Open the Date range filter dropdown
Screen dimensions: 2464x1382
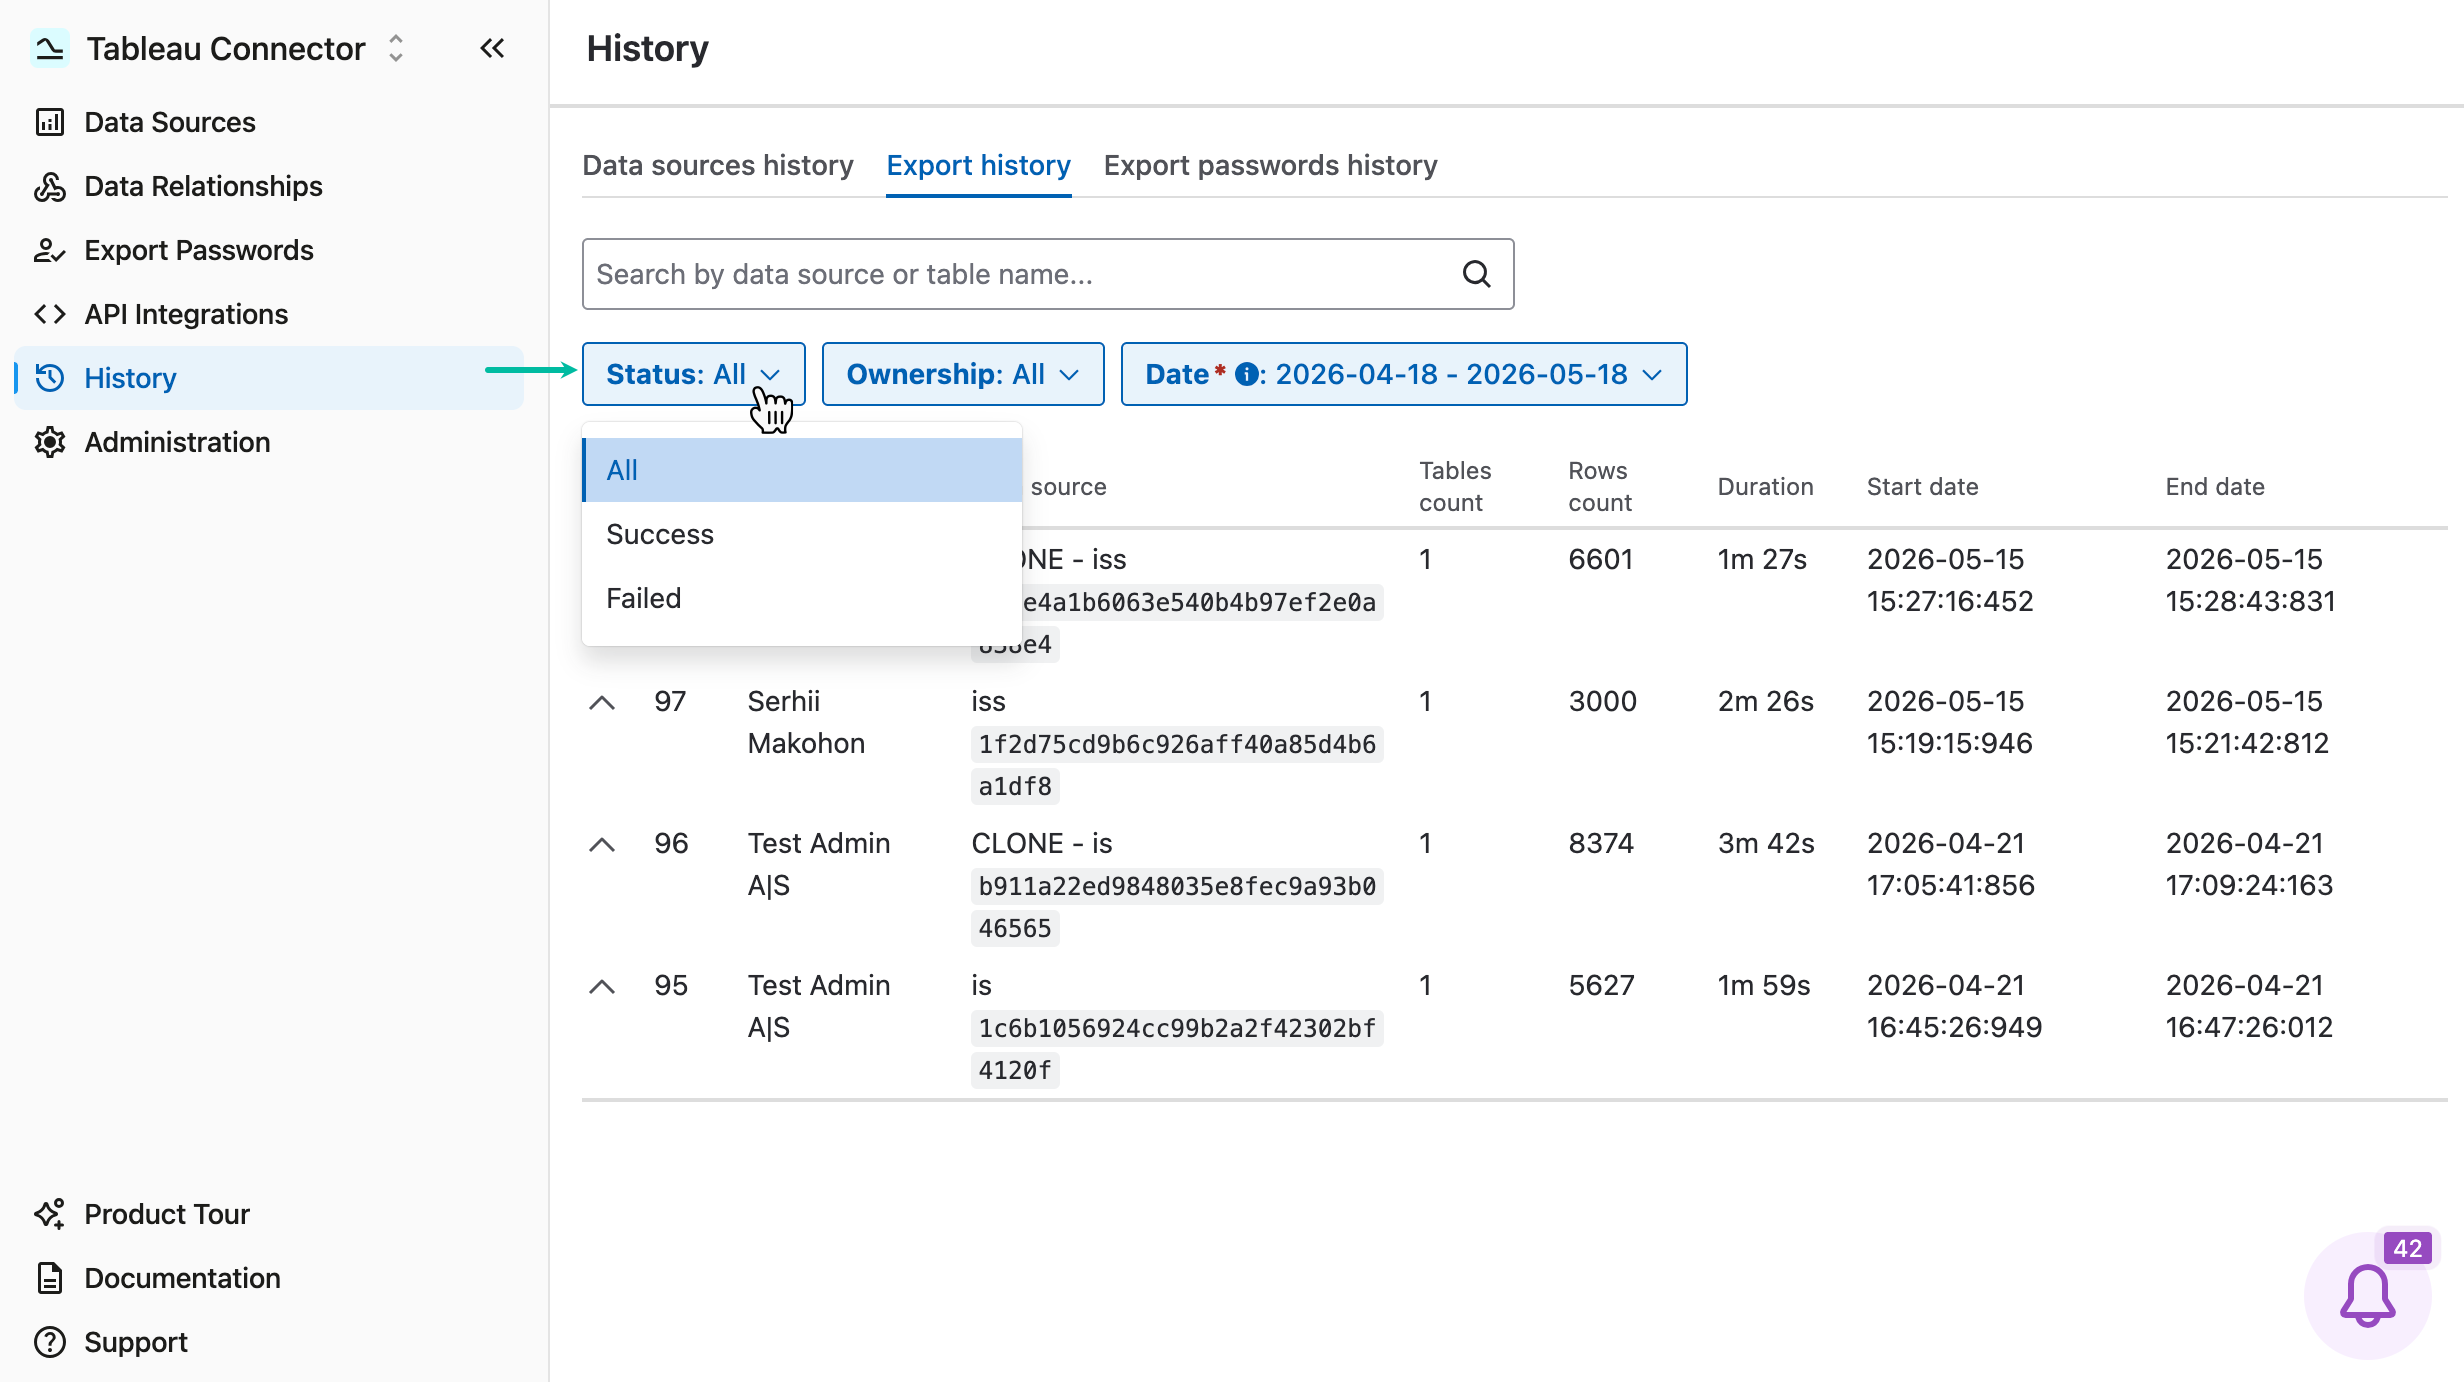tap(1404, 374)
